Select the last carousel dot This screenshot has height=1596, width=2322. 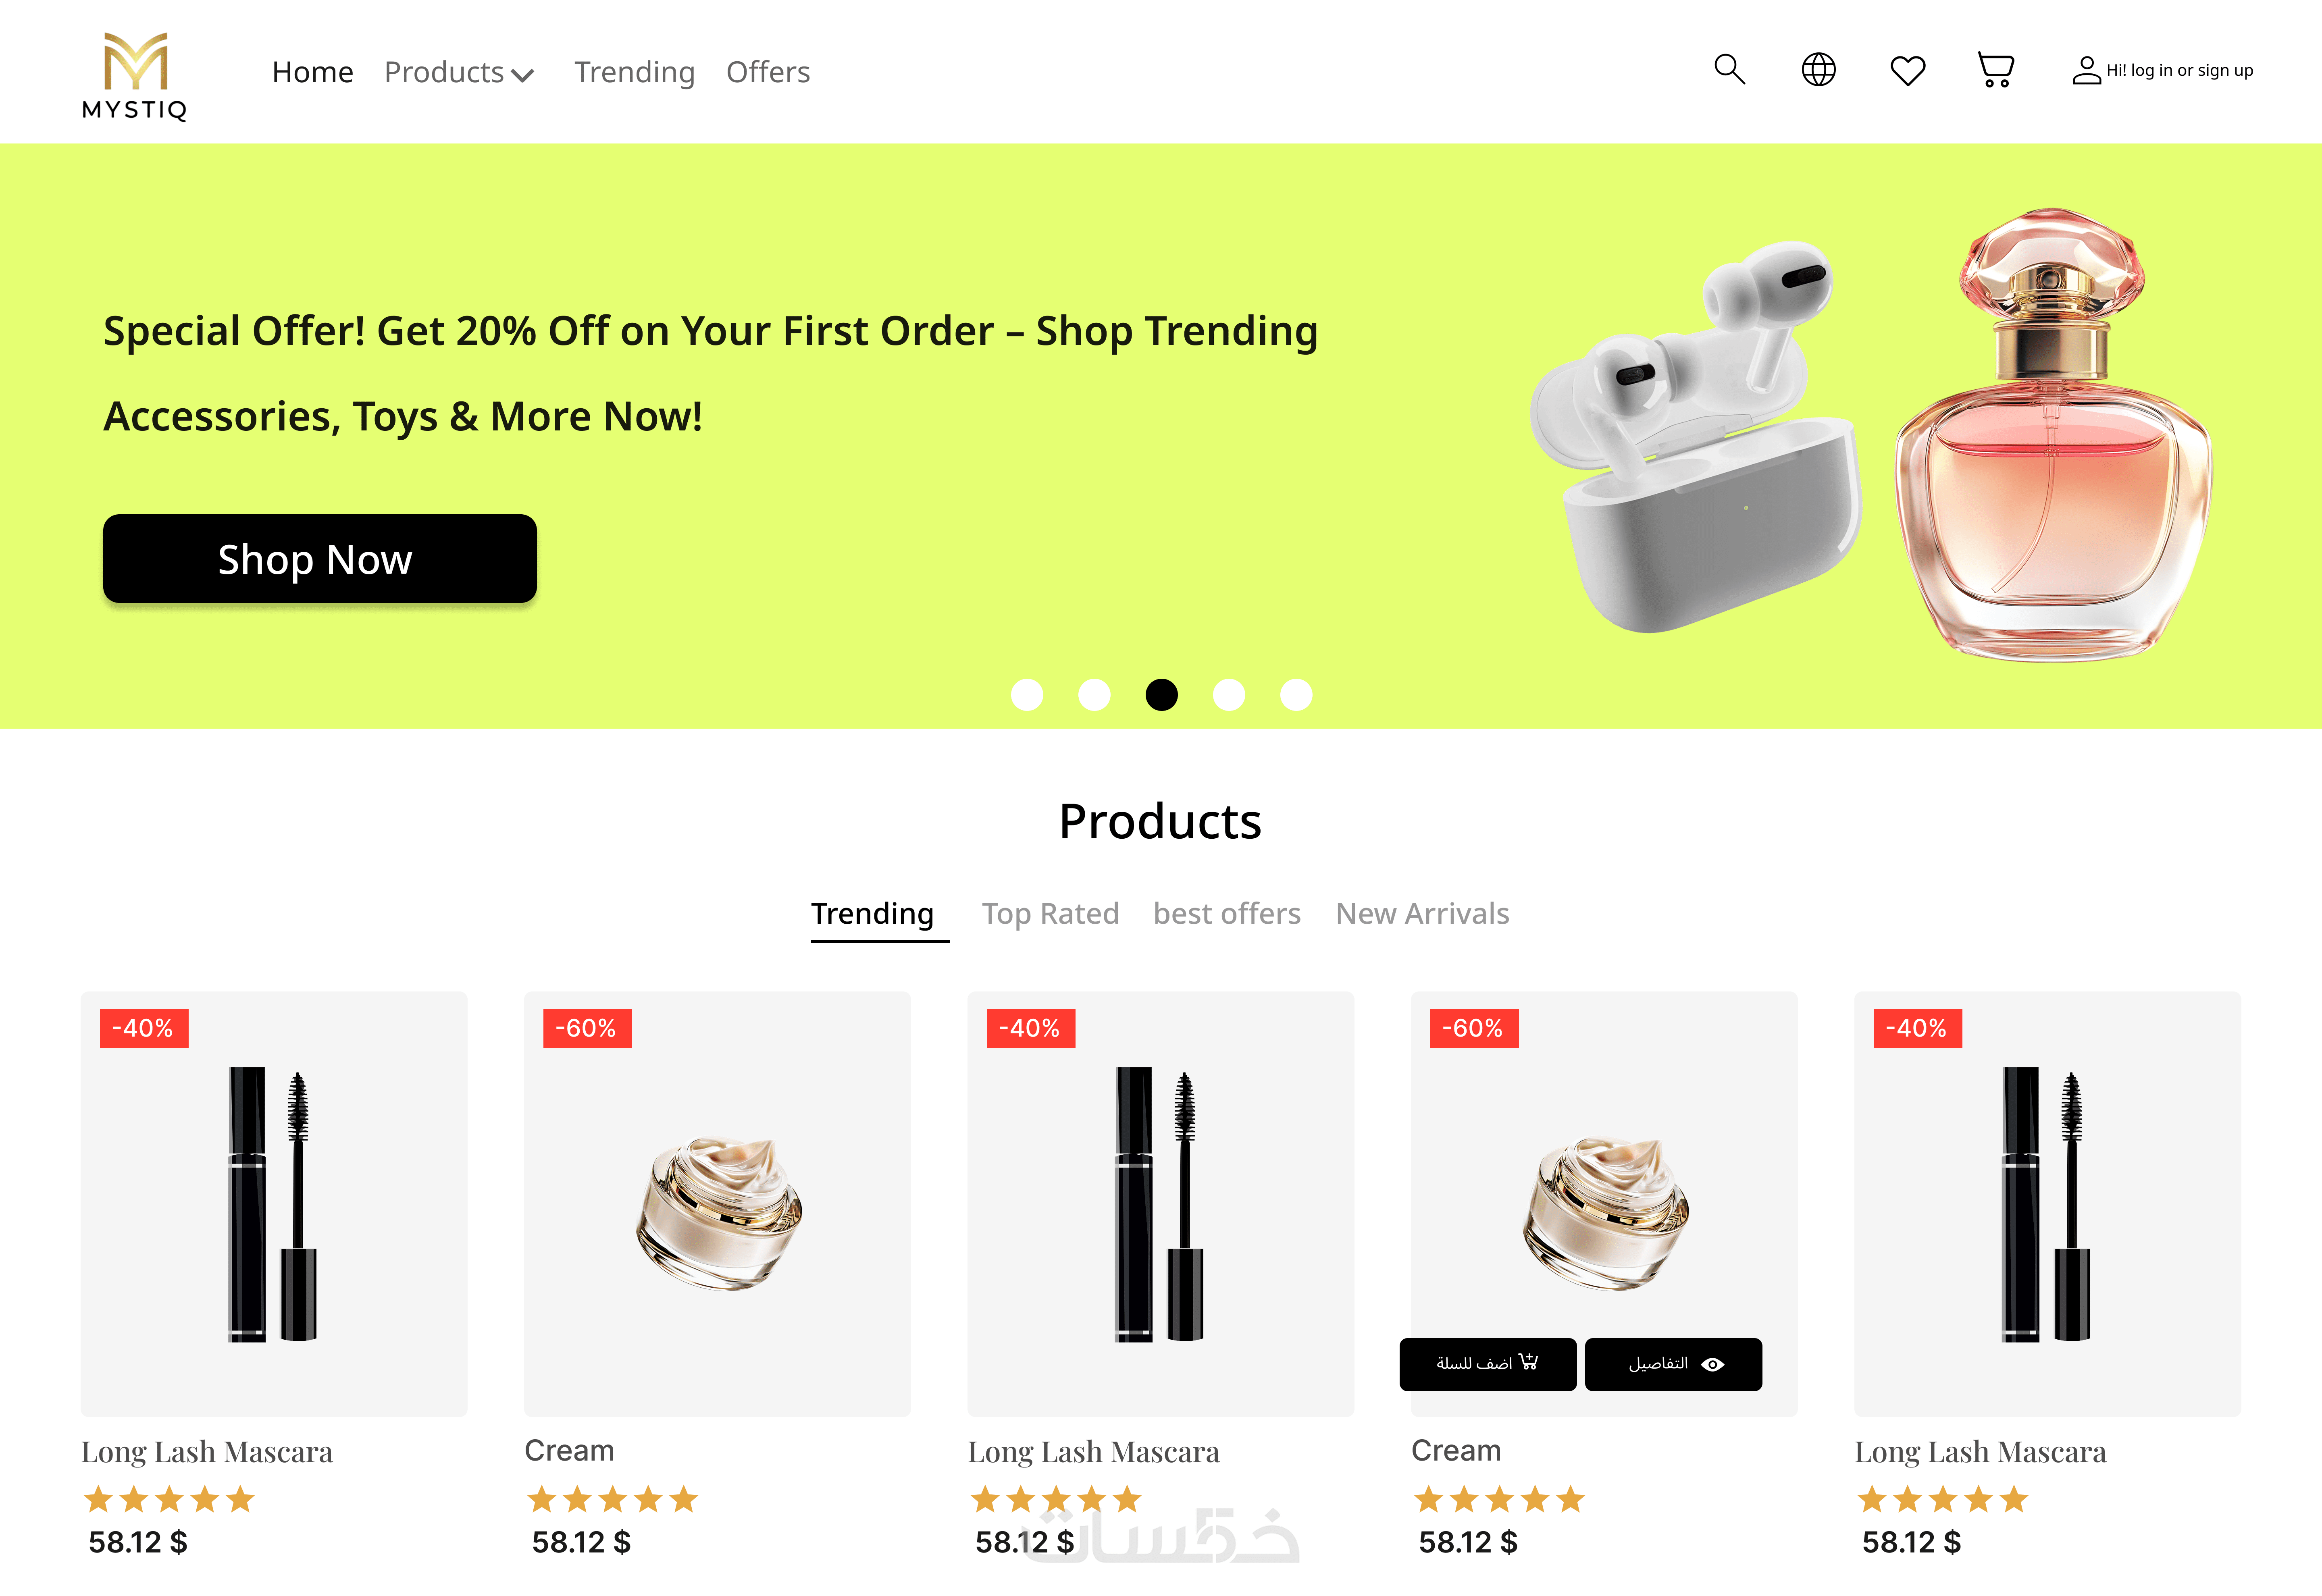[x=1296, y=694]
